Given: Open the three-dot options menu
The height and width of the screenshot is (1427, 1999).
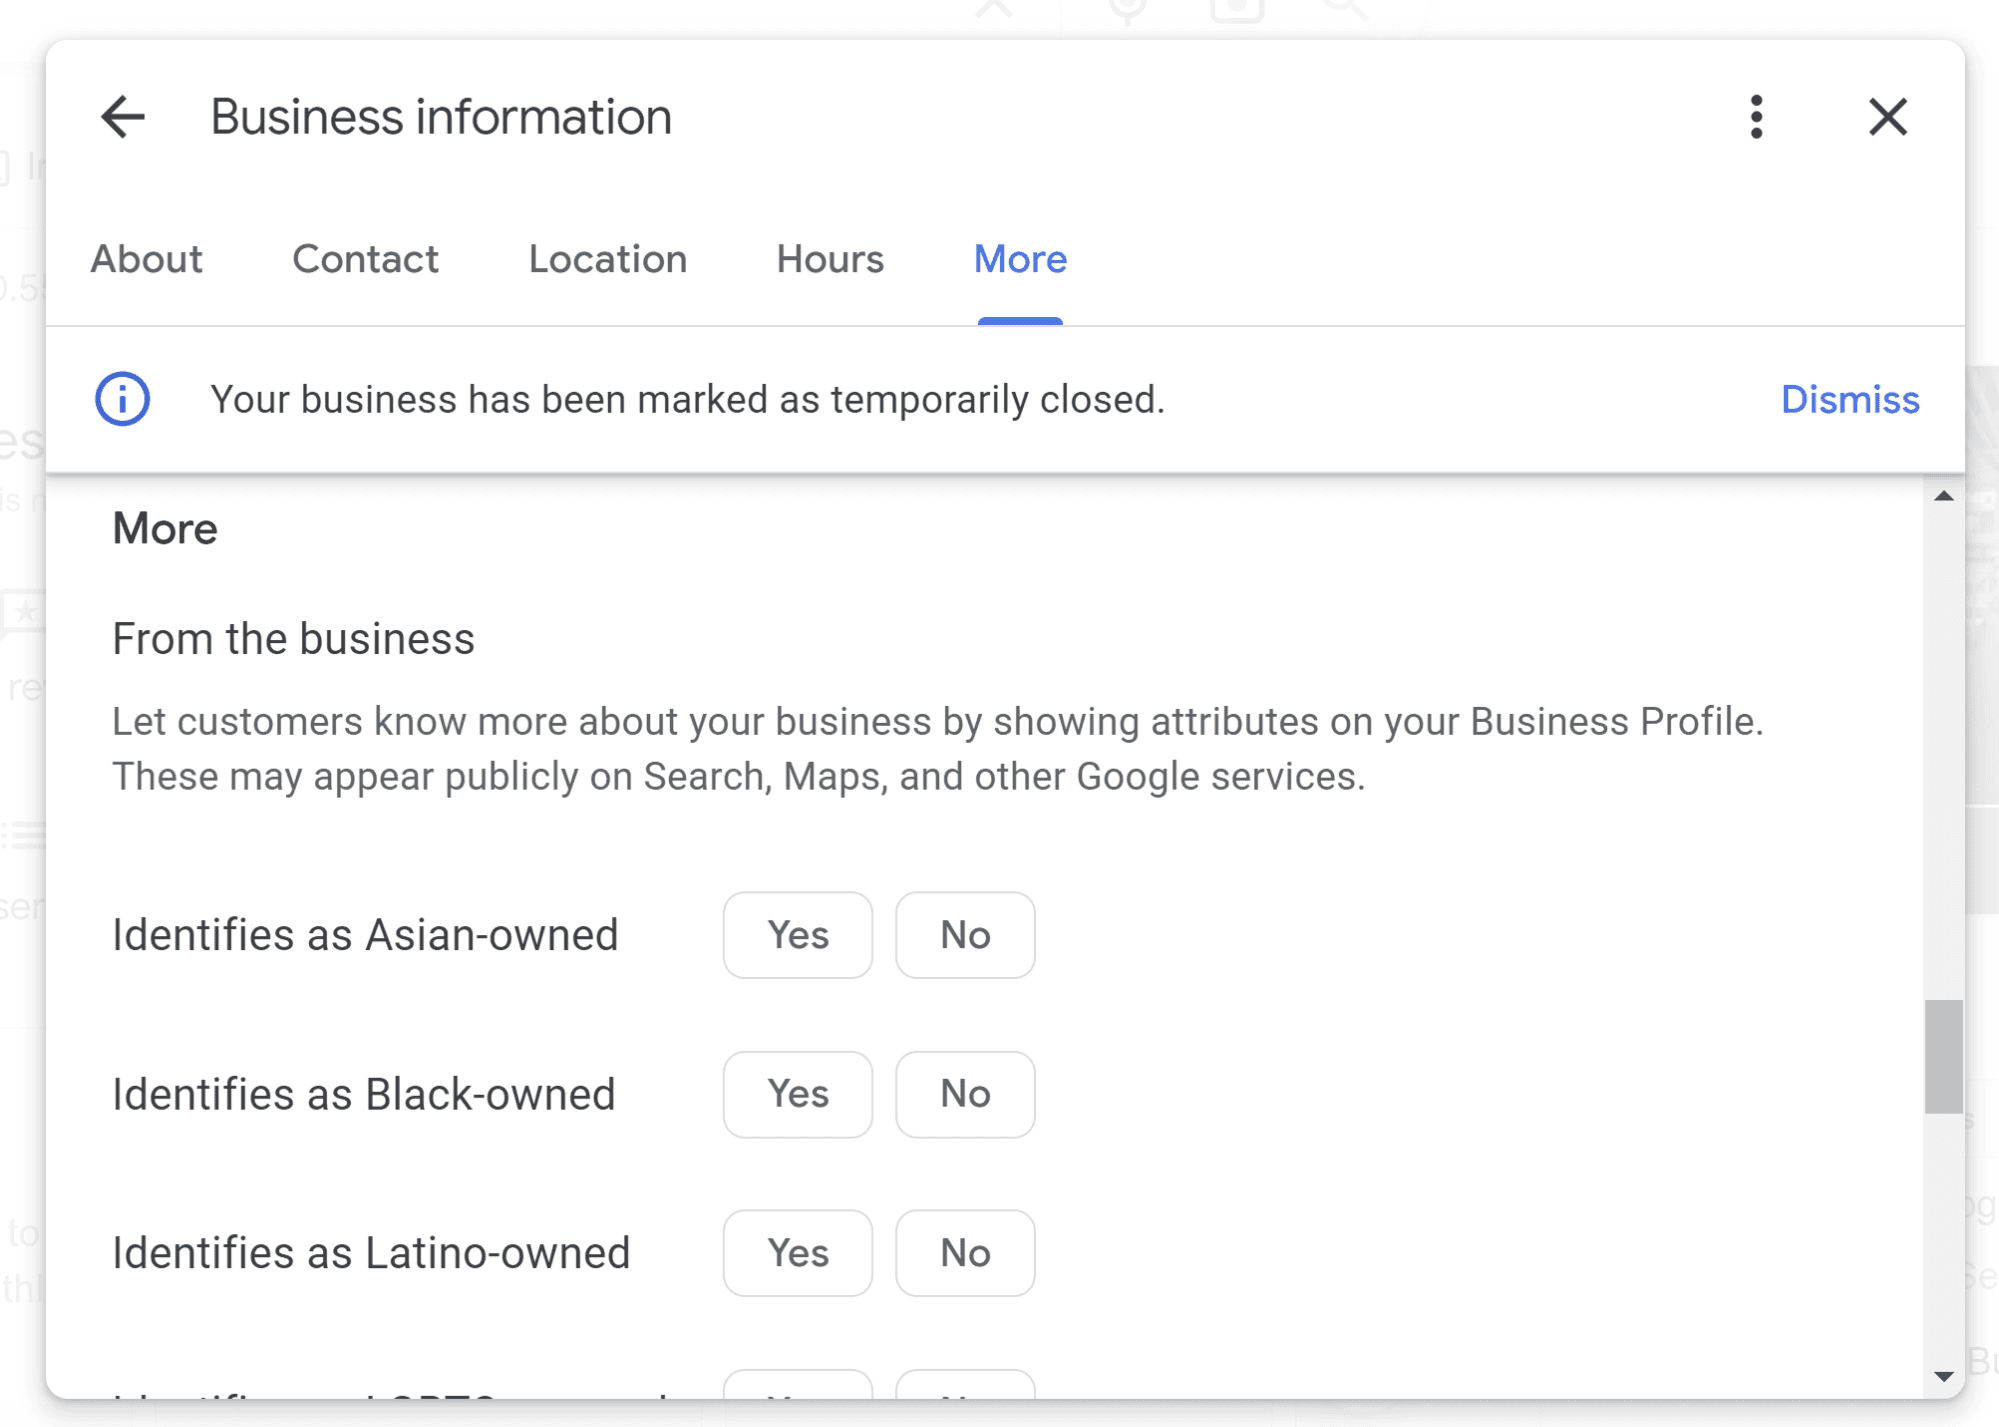Looking at the screenshot, I should [x=1756, y=117].
